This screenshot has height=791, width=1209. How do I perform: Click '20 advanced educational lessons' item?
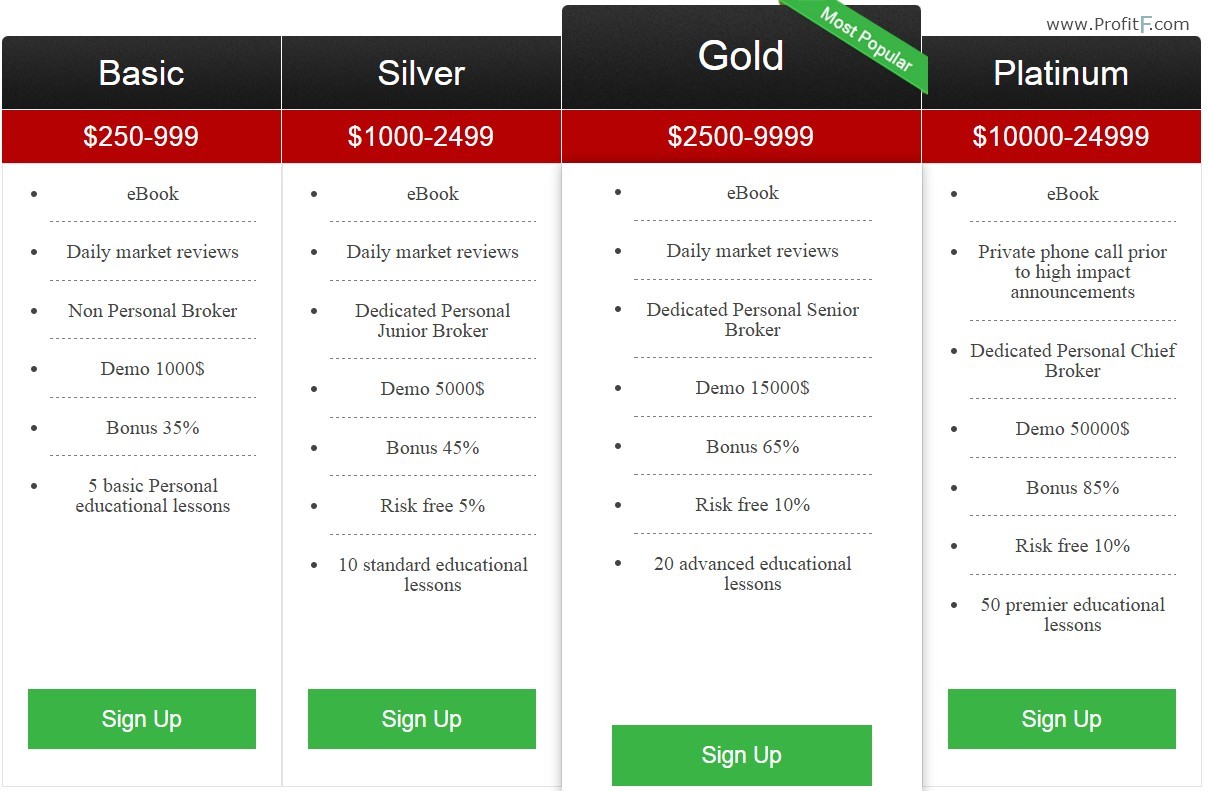(x=753, y=574)
